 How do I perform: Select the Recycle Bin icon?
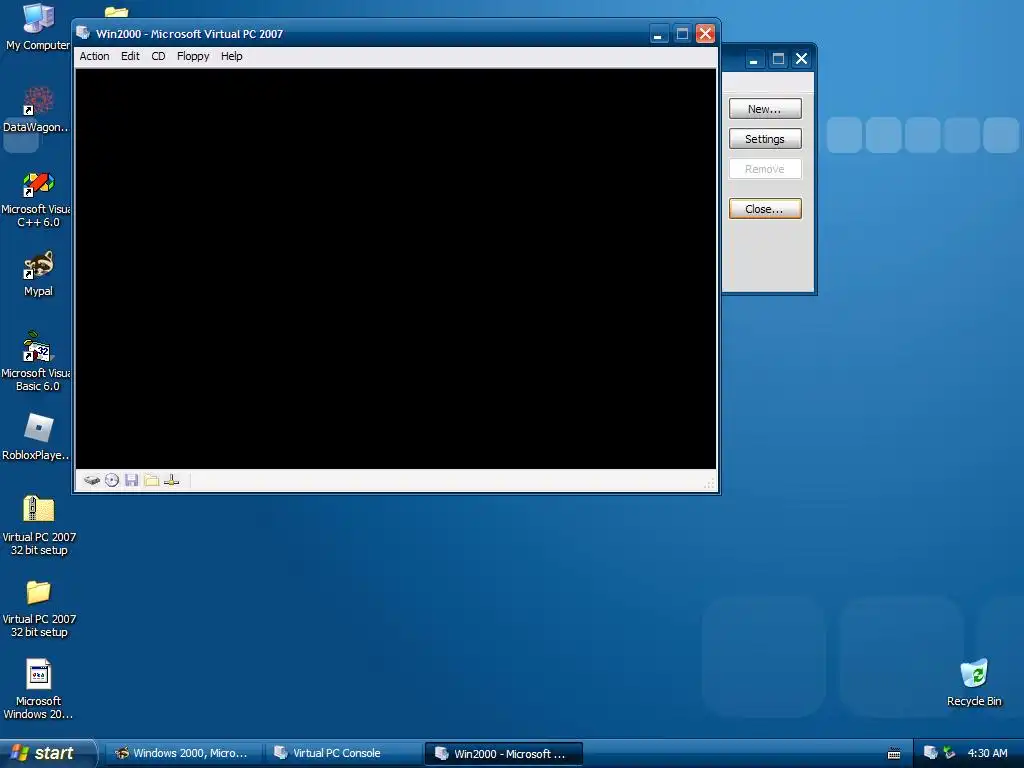974,683
